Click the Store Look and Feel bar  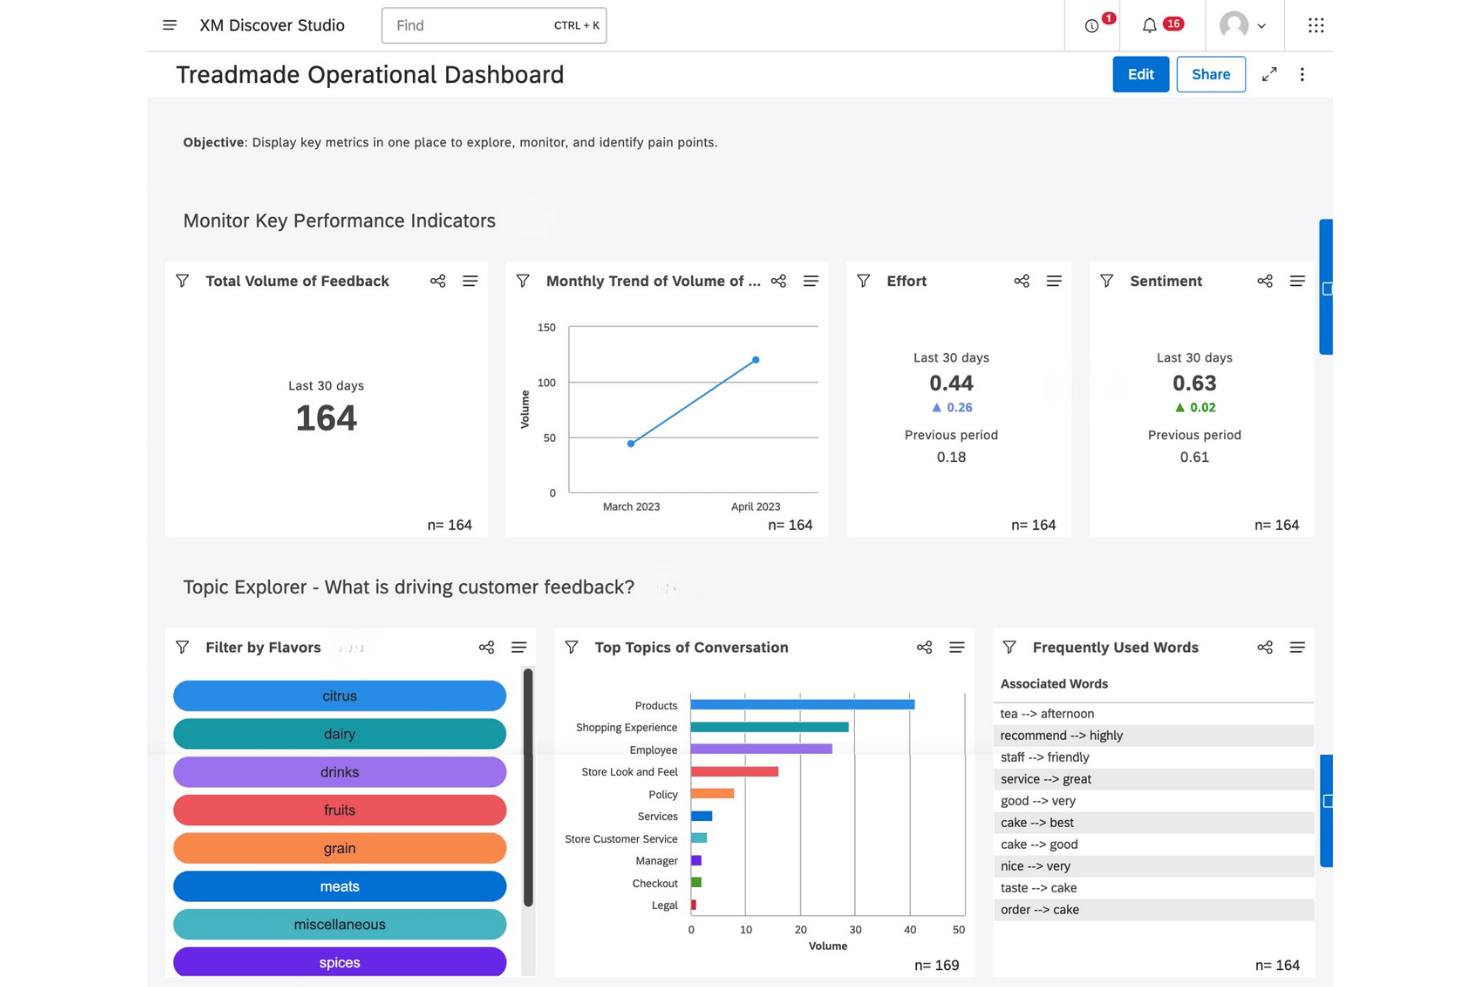coord(734,772)
